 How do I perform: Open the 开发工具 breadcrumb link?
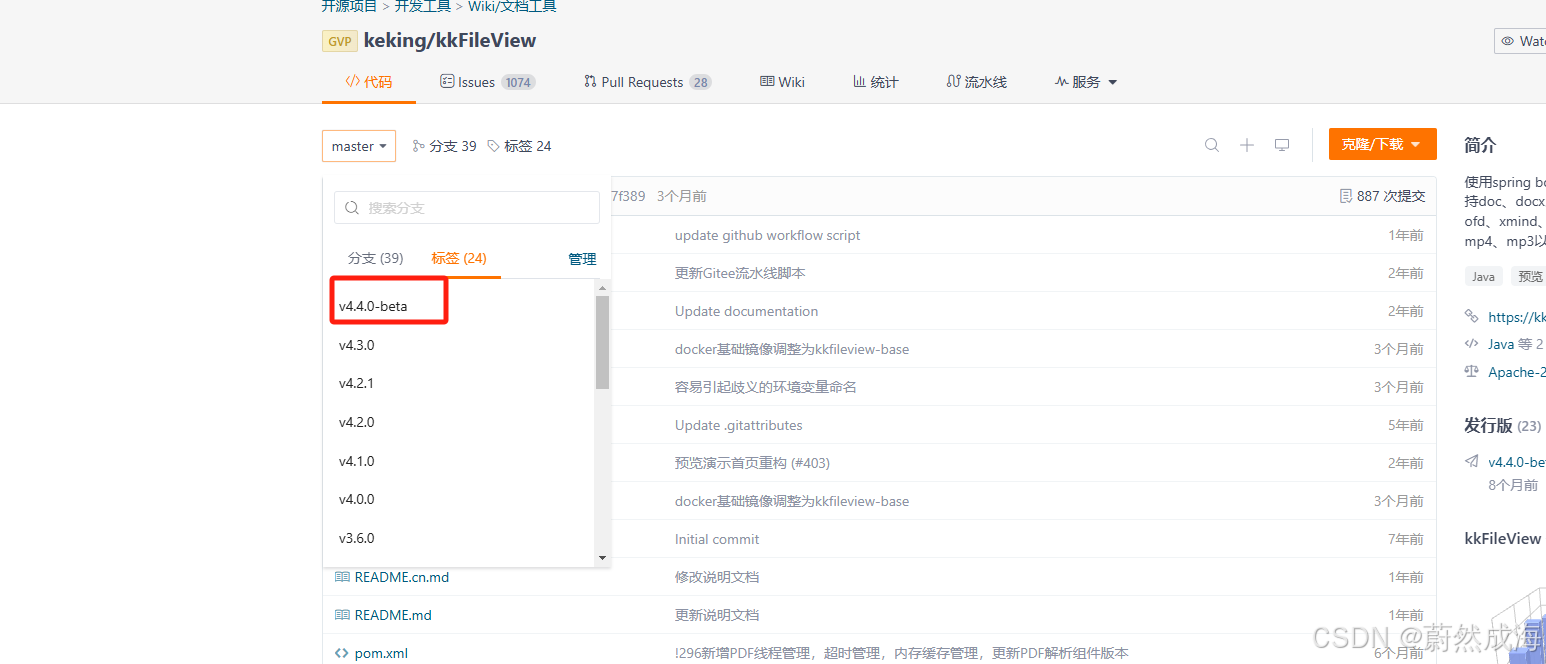tap(422, 6)
